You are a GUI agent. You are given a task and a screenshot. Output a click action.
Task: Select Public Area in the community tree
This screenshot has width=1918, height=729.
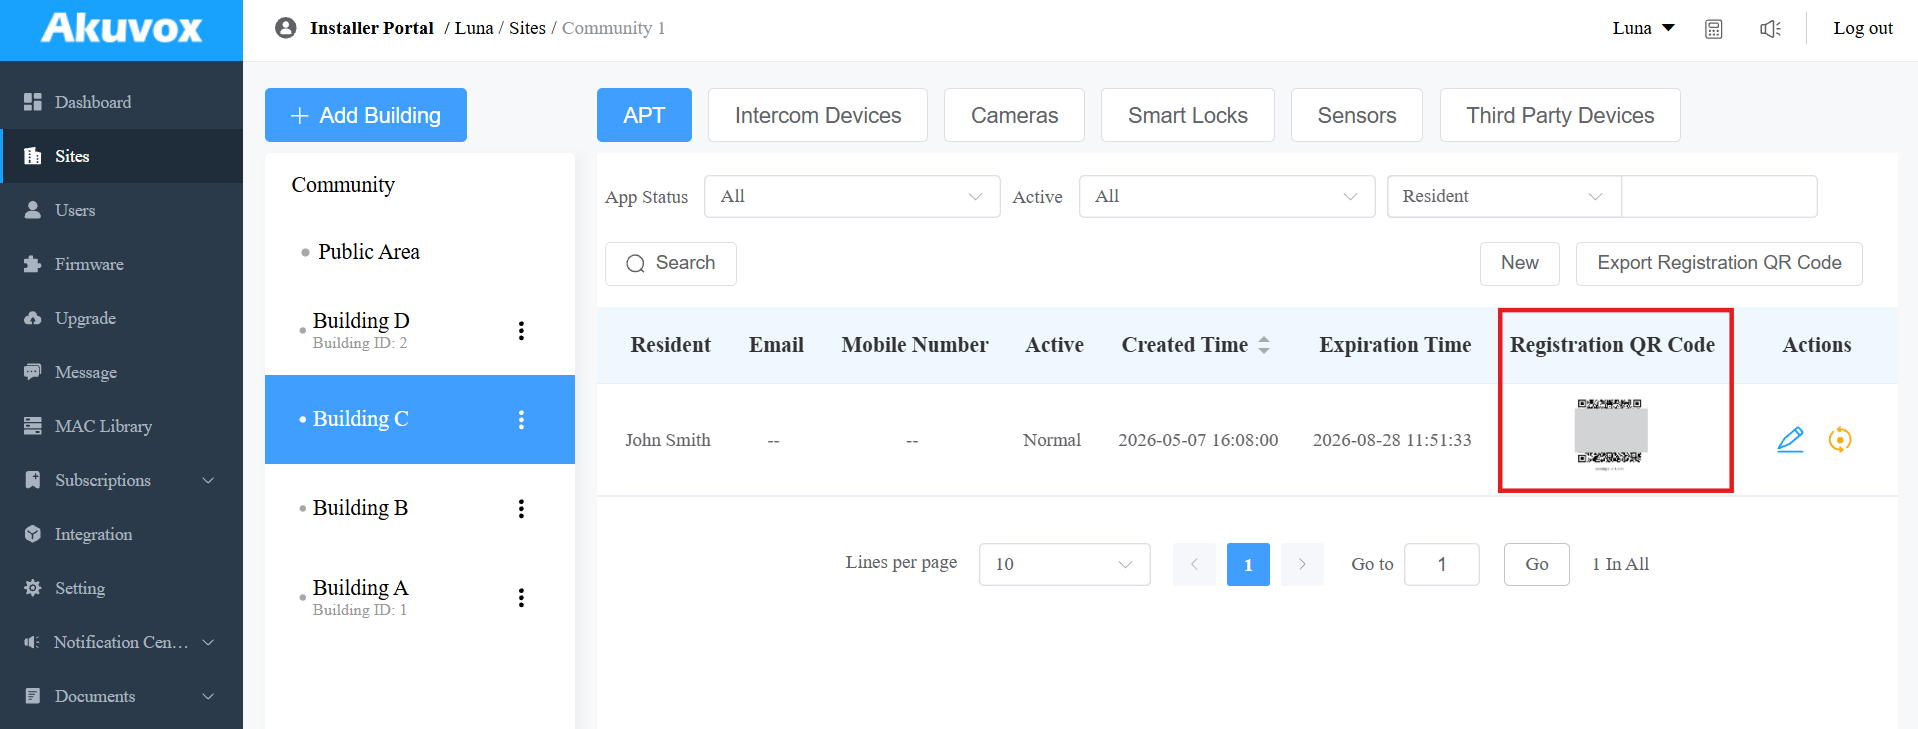pos(369,252)
